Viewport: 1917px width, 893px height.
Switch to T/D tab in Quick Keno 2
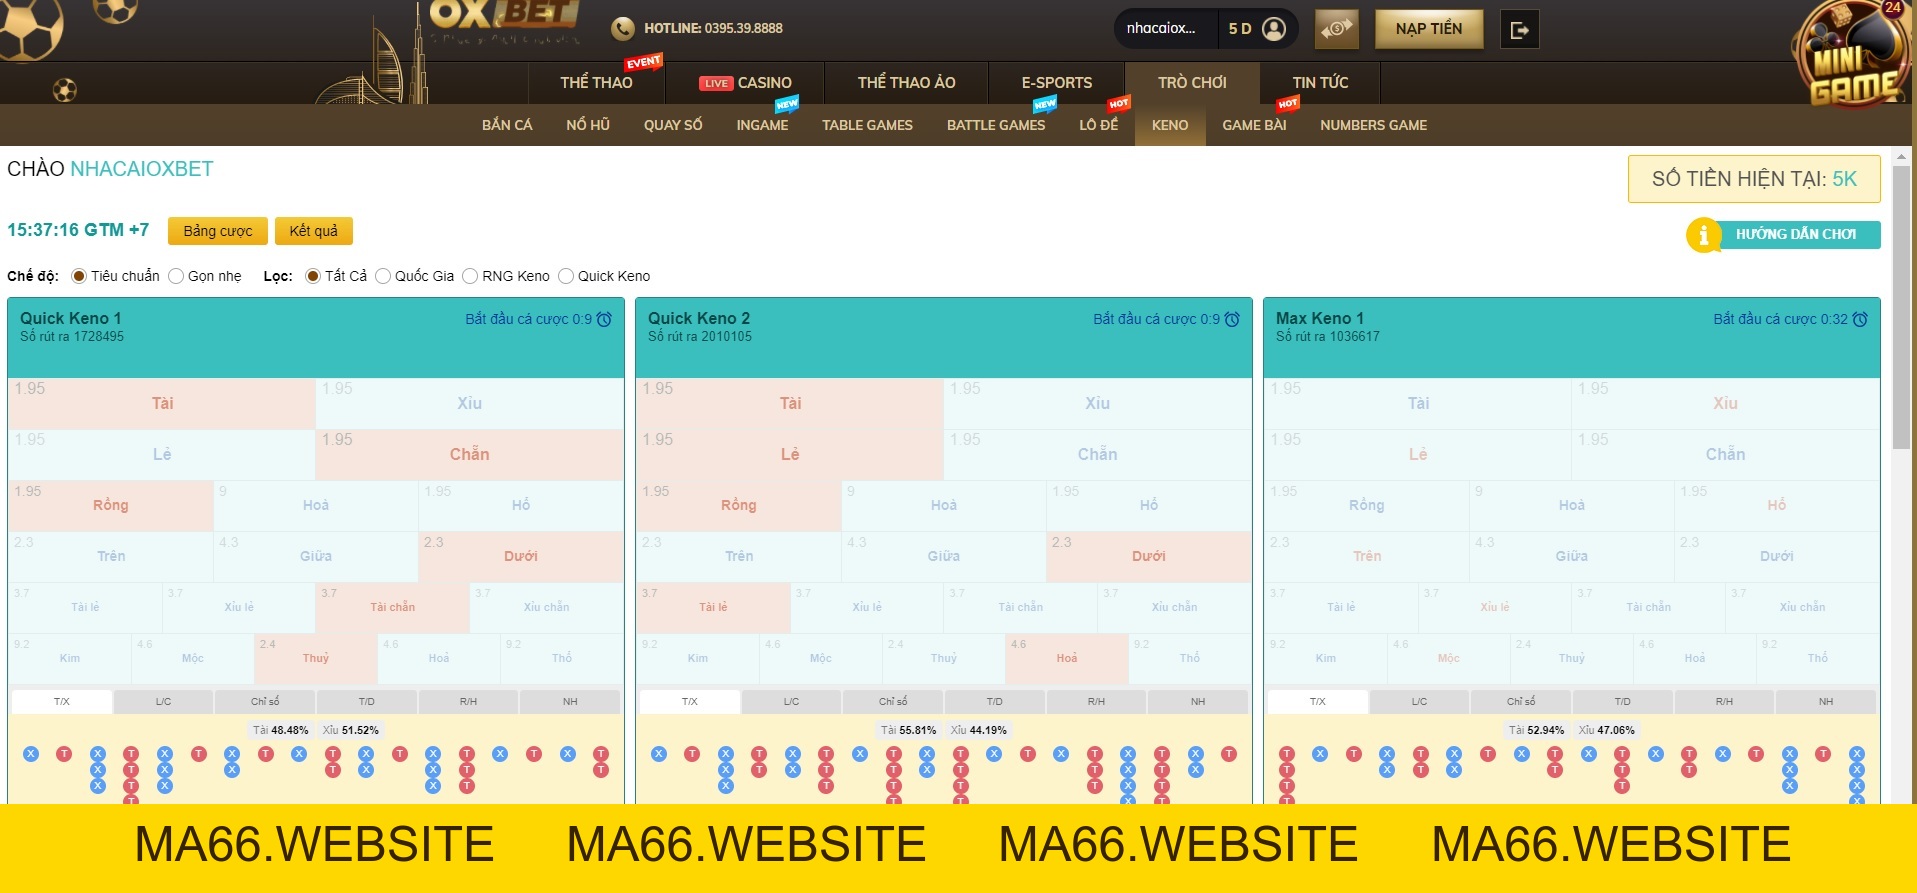tap(994, 702)
